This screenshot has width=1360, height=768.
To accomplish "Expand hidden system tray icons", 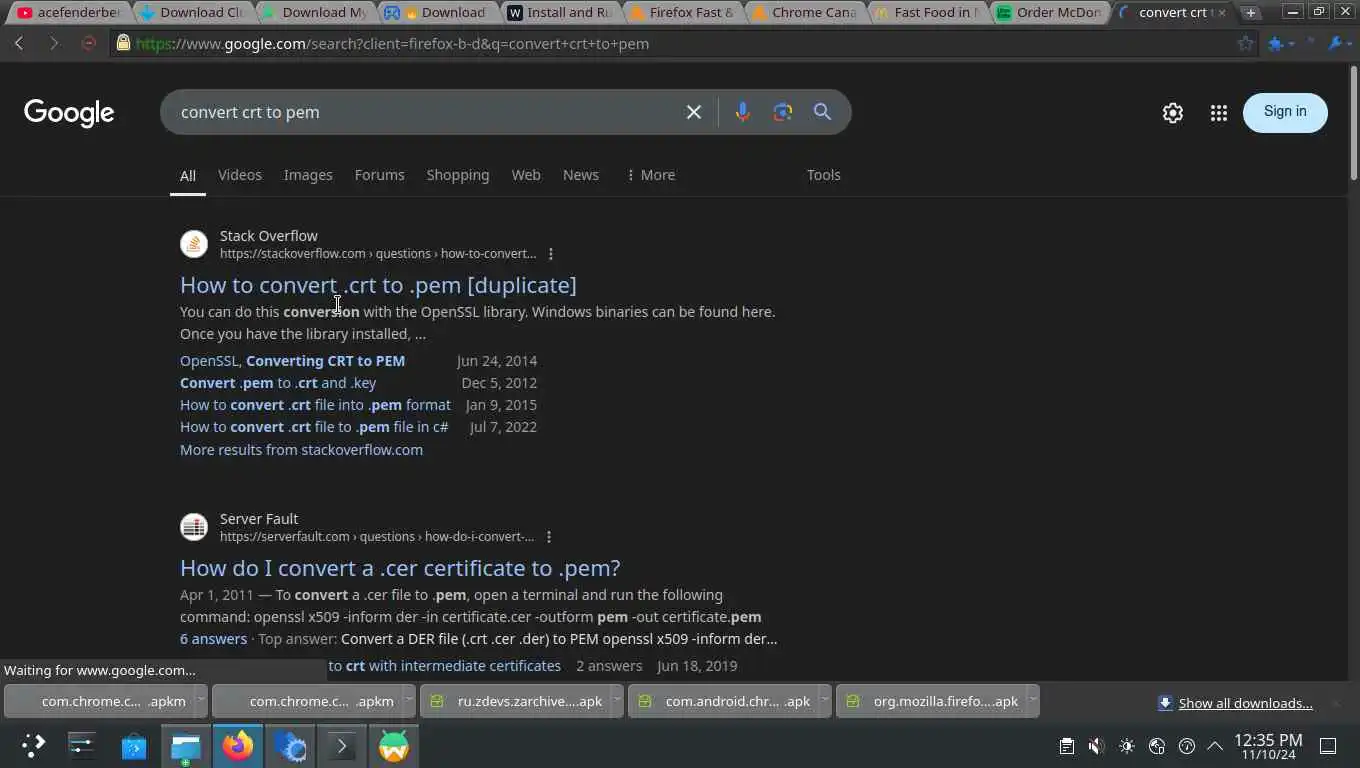I will point(1215,746).
